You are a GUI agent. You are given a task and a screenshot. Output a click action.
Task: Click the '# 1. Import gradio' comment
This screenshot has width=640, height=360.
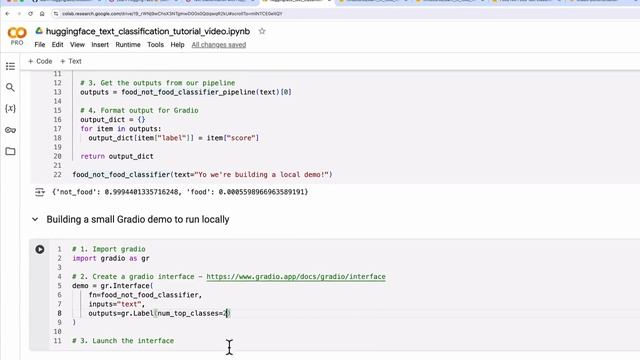pos(109,249)
